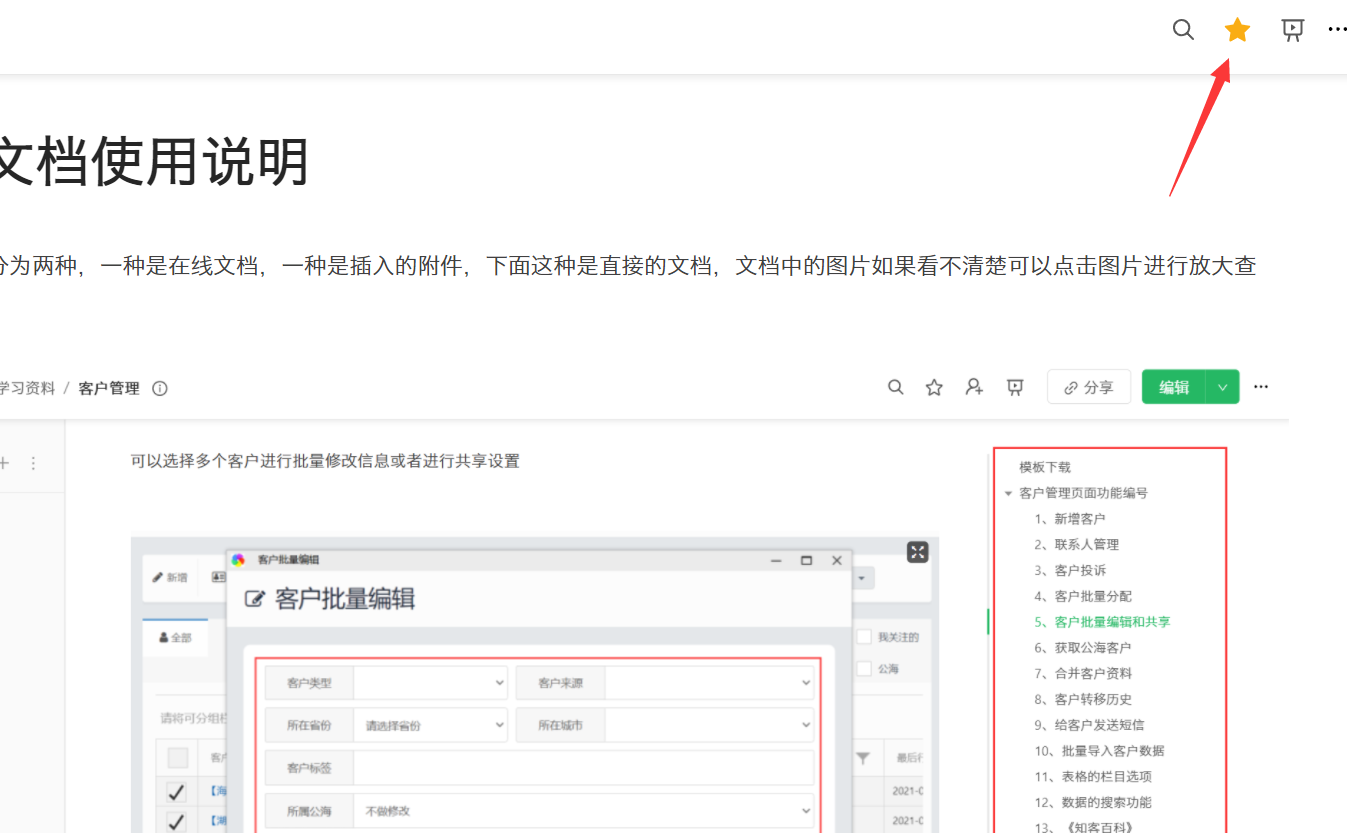The height and width of the screenshot is (833, 1347).
Task: Start presentation mode from the top toolbar
Action: coord(1293,30)
